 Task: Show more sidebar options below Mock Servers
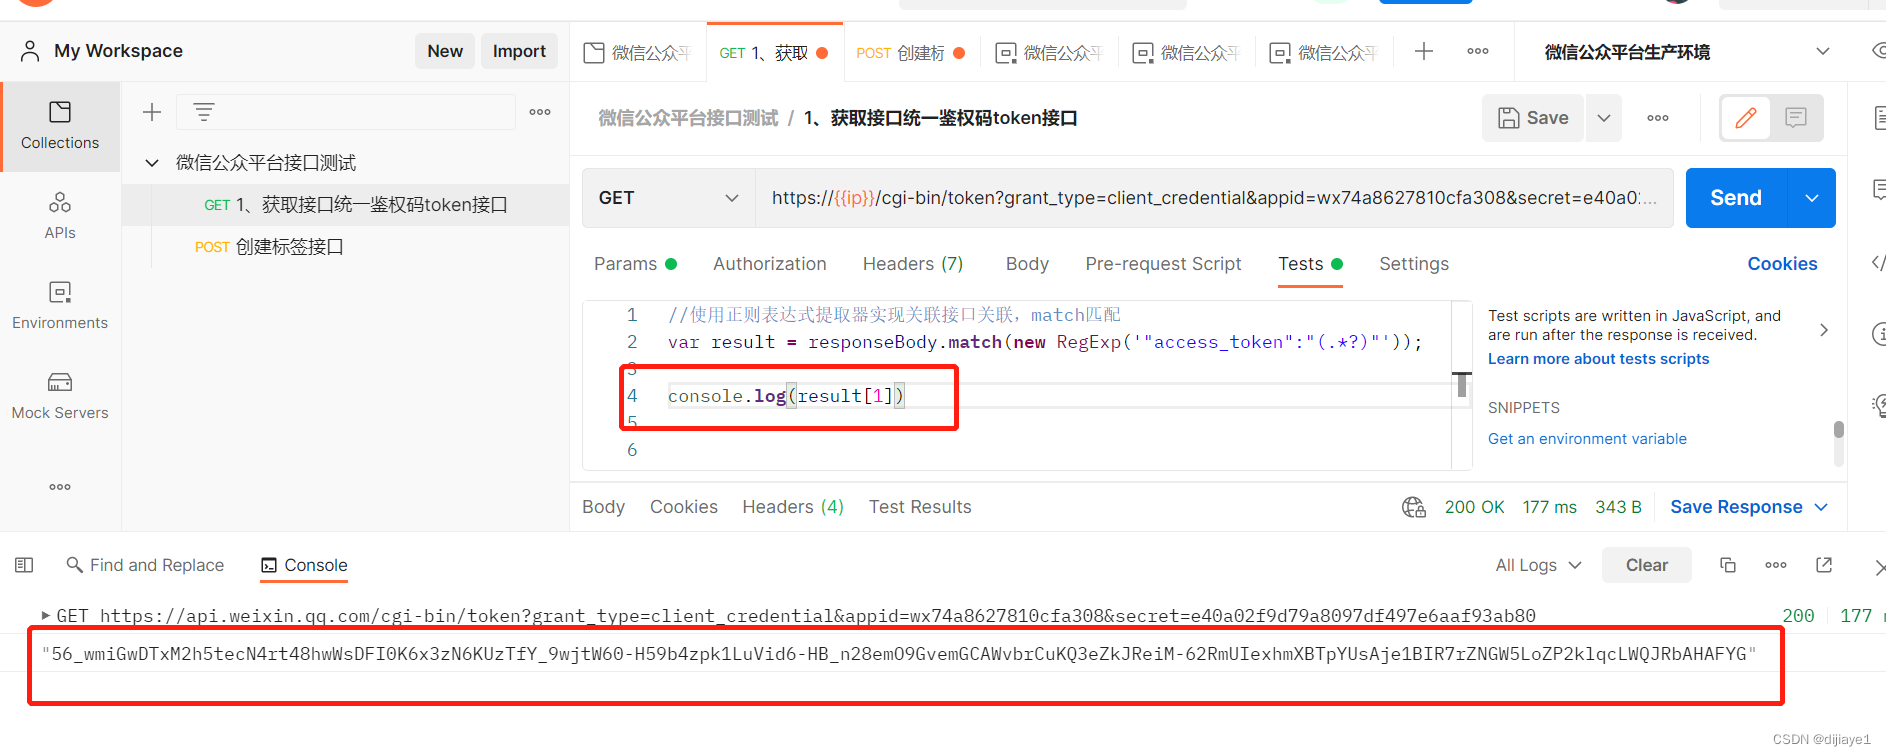click(x=60, y=487)
